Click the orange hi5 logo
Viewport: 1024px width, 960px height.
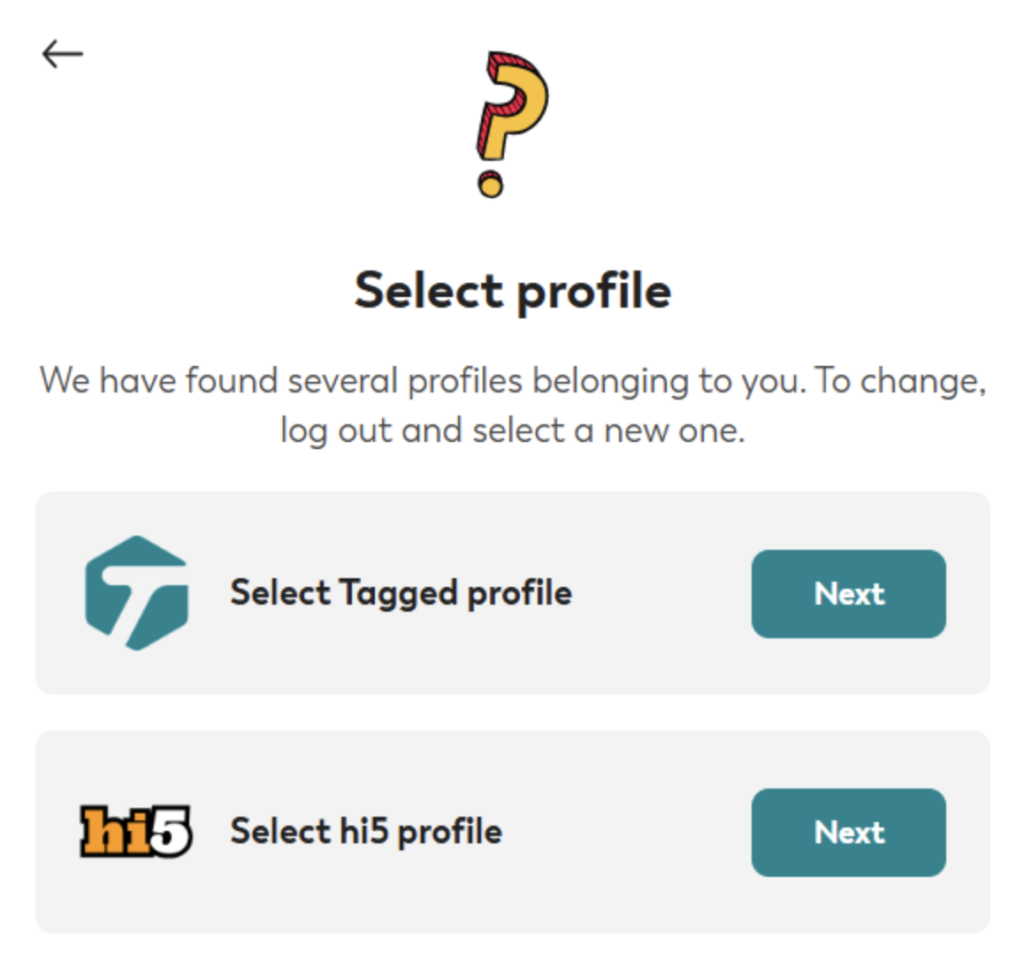(x=136, y=832)
